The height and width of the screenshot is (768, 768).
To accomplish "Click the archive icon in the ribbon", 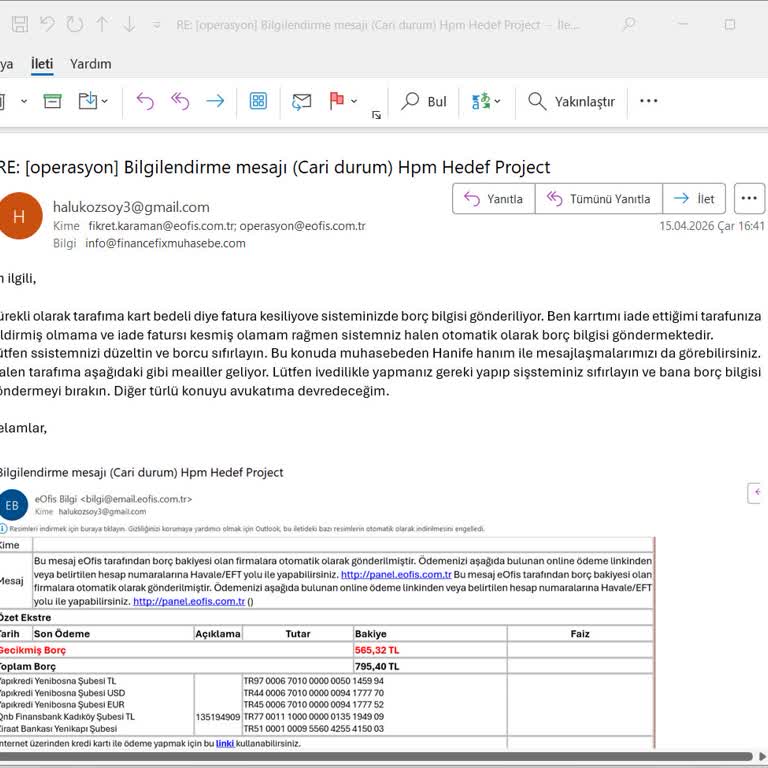I will pyautogui.click(x=52, y=101).
